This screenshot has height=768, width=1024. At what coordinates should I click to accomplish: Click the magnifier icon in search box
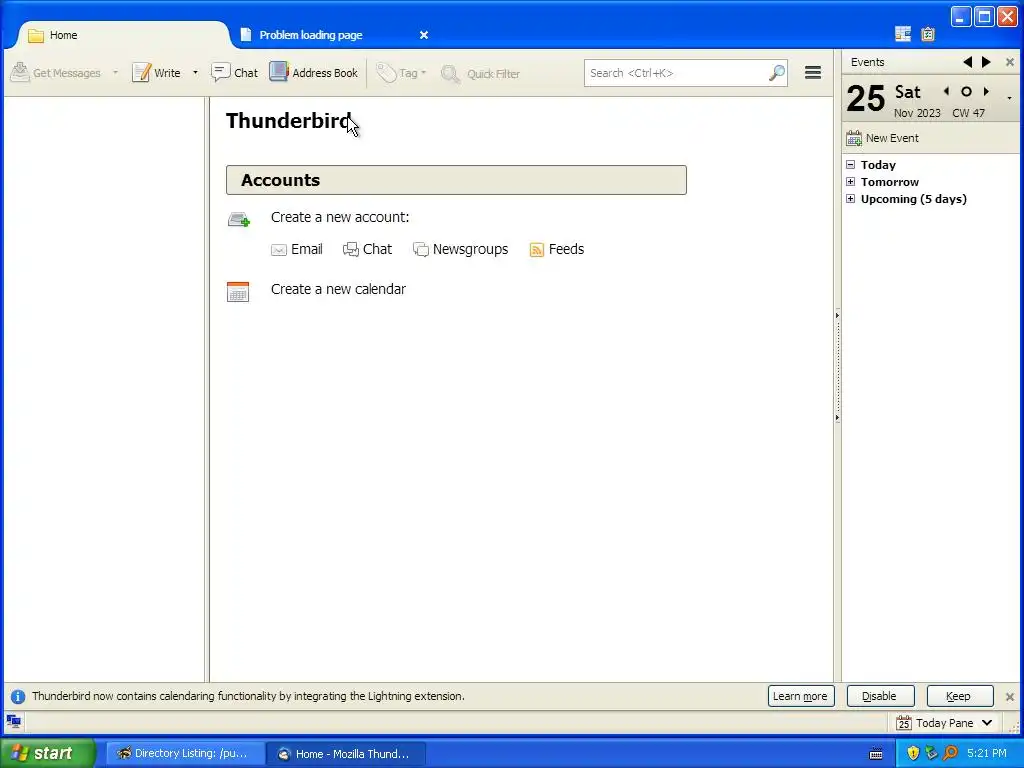coord(776,73)
